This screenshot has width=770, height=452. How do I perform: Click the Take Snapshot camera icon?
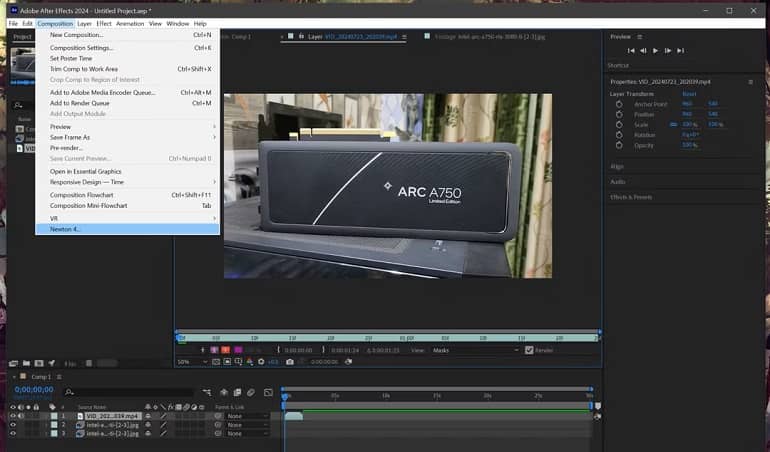click(x=290, y=362)
